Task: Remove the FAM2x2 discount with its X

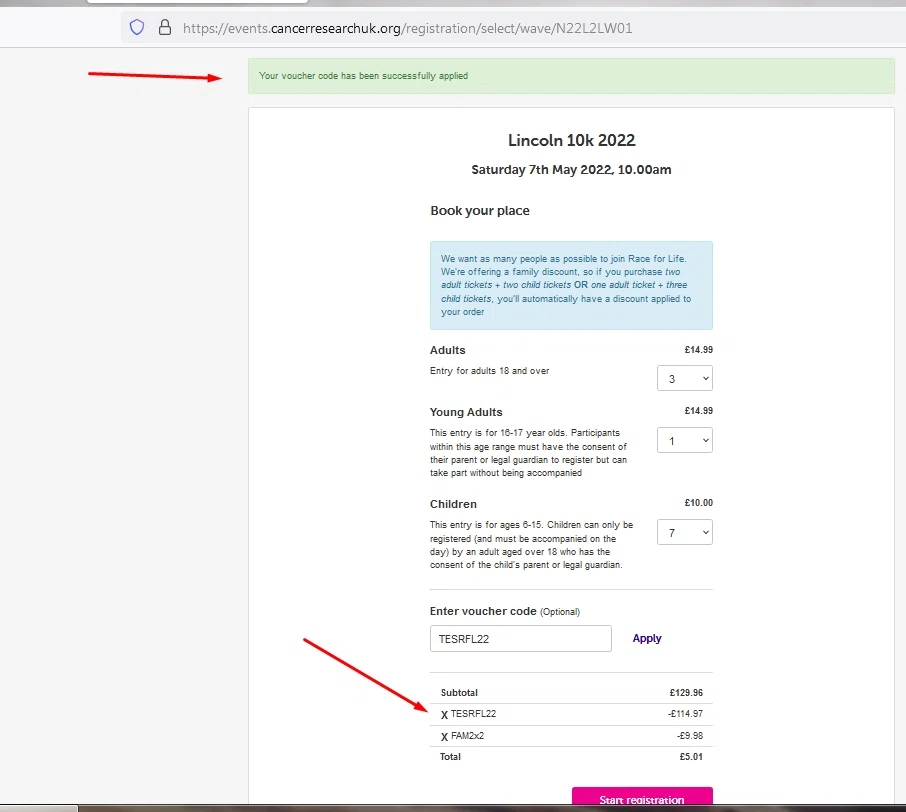Action: click(x=444, y=737)
